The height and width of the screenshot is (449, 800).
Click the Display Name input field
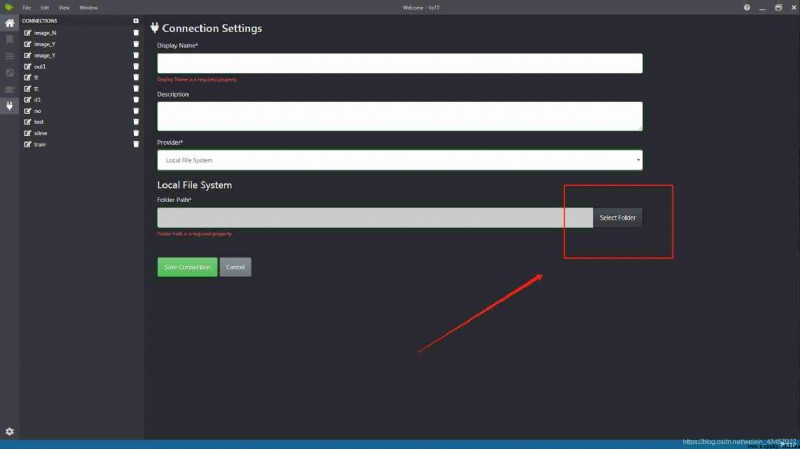tap(399, 63)
